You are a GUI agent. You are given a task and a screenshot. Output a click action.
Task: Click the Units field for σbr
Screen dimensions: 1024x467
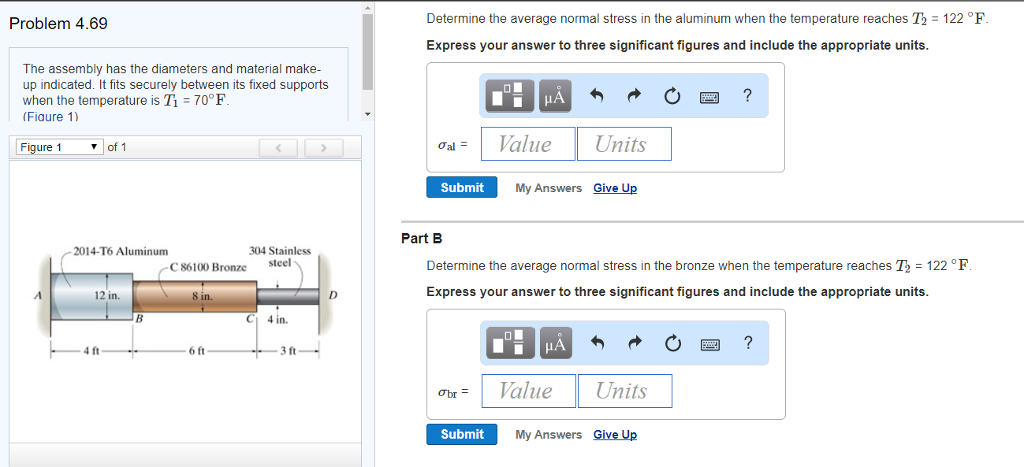[x=624, y=391]
